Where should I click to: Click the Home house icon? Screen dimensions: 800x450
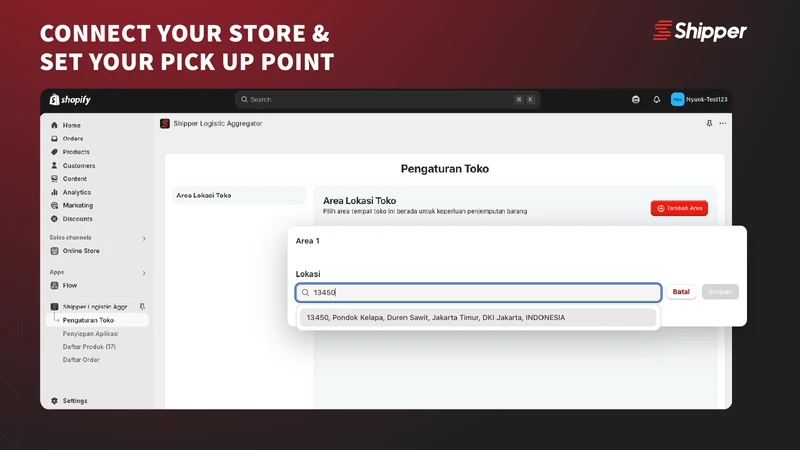click(54, 125)
